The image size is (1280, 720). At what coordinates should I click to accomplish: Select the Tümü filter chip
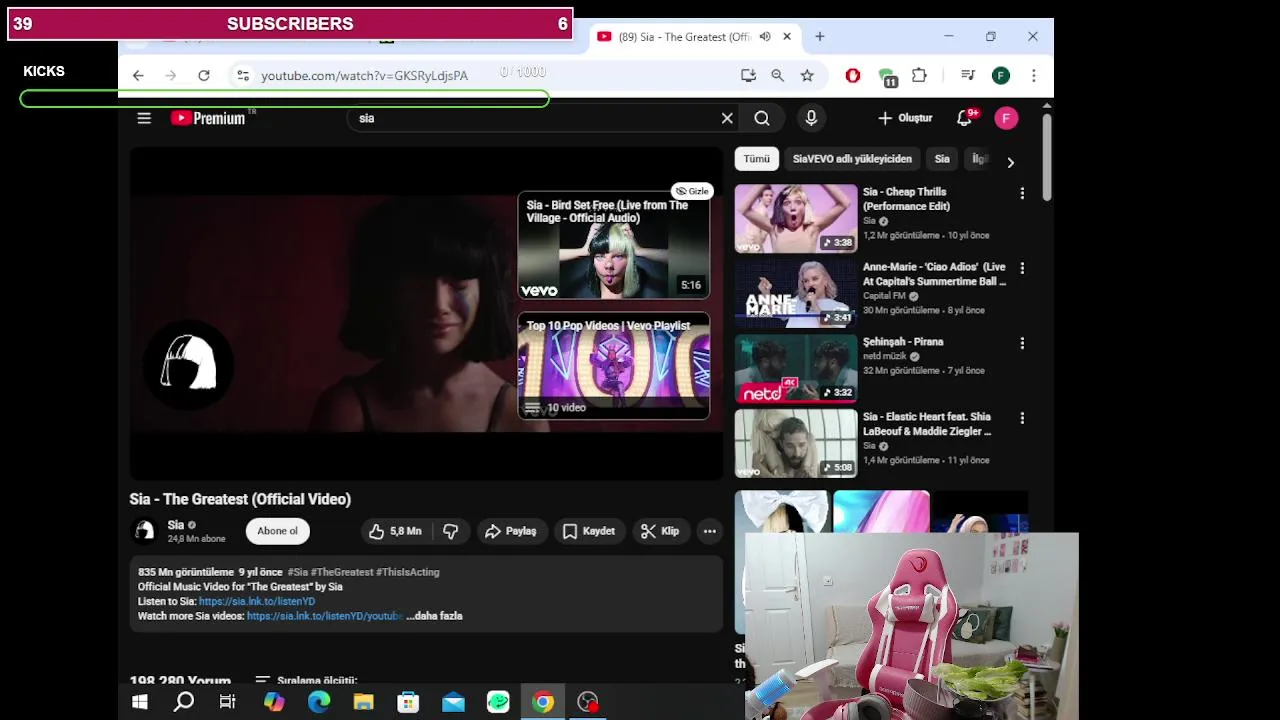[757, 159]
